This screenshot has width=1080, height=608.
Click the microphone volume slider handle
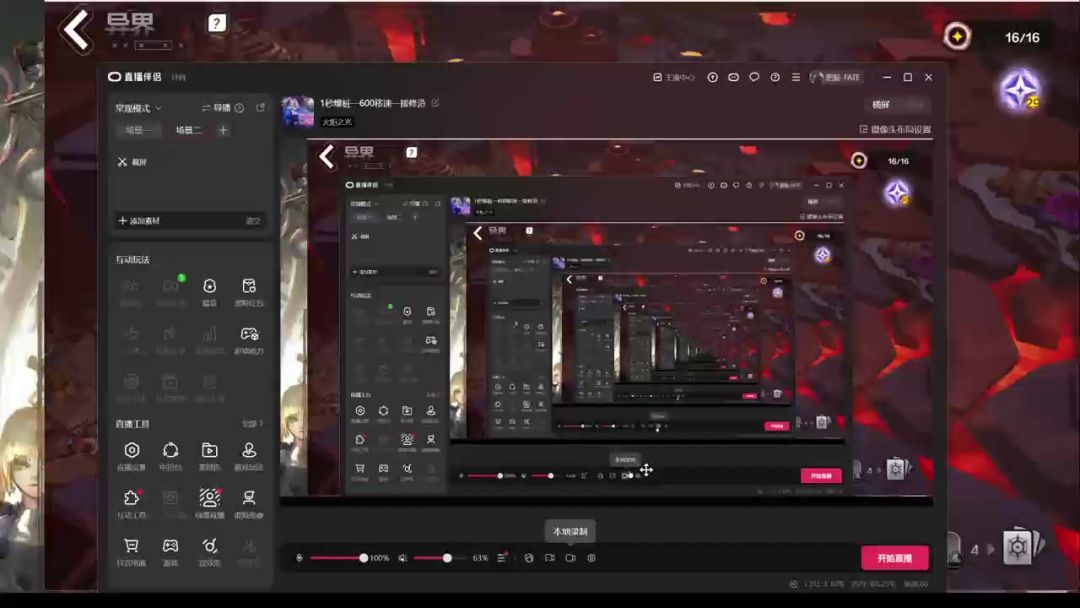363,558
